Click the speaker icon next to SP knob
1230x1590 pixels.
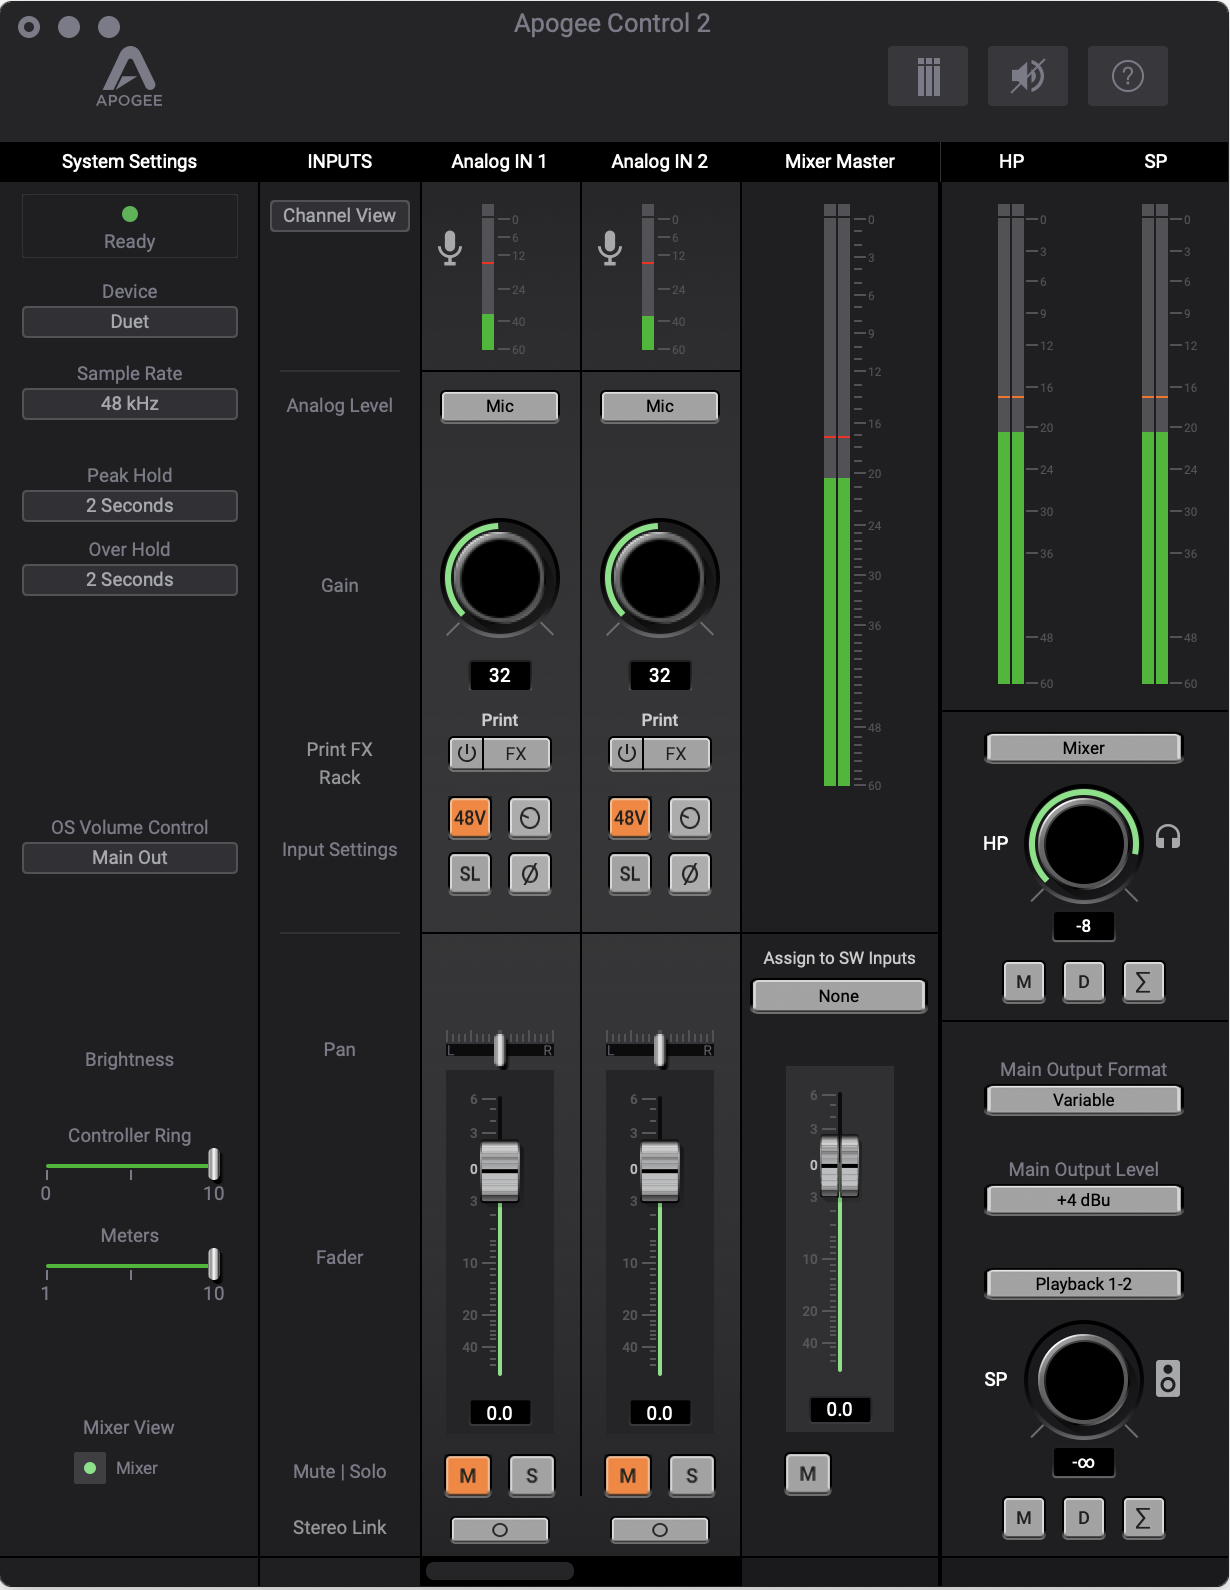coord(1168,1378)
